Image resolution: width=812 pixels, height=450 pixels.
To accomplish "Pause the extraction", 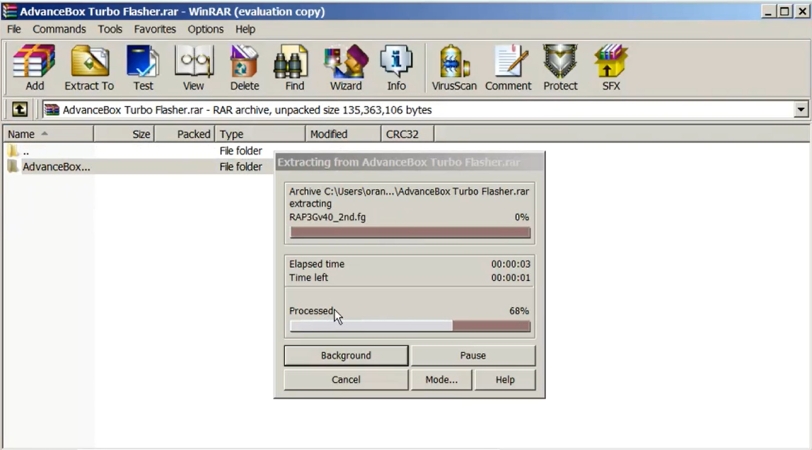I will pyautogui.click(x=473, y=355).
